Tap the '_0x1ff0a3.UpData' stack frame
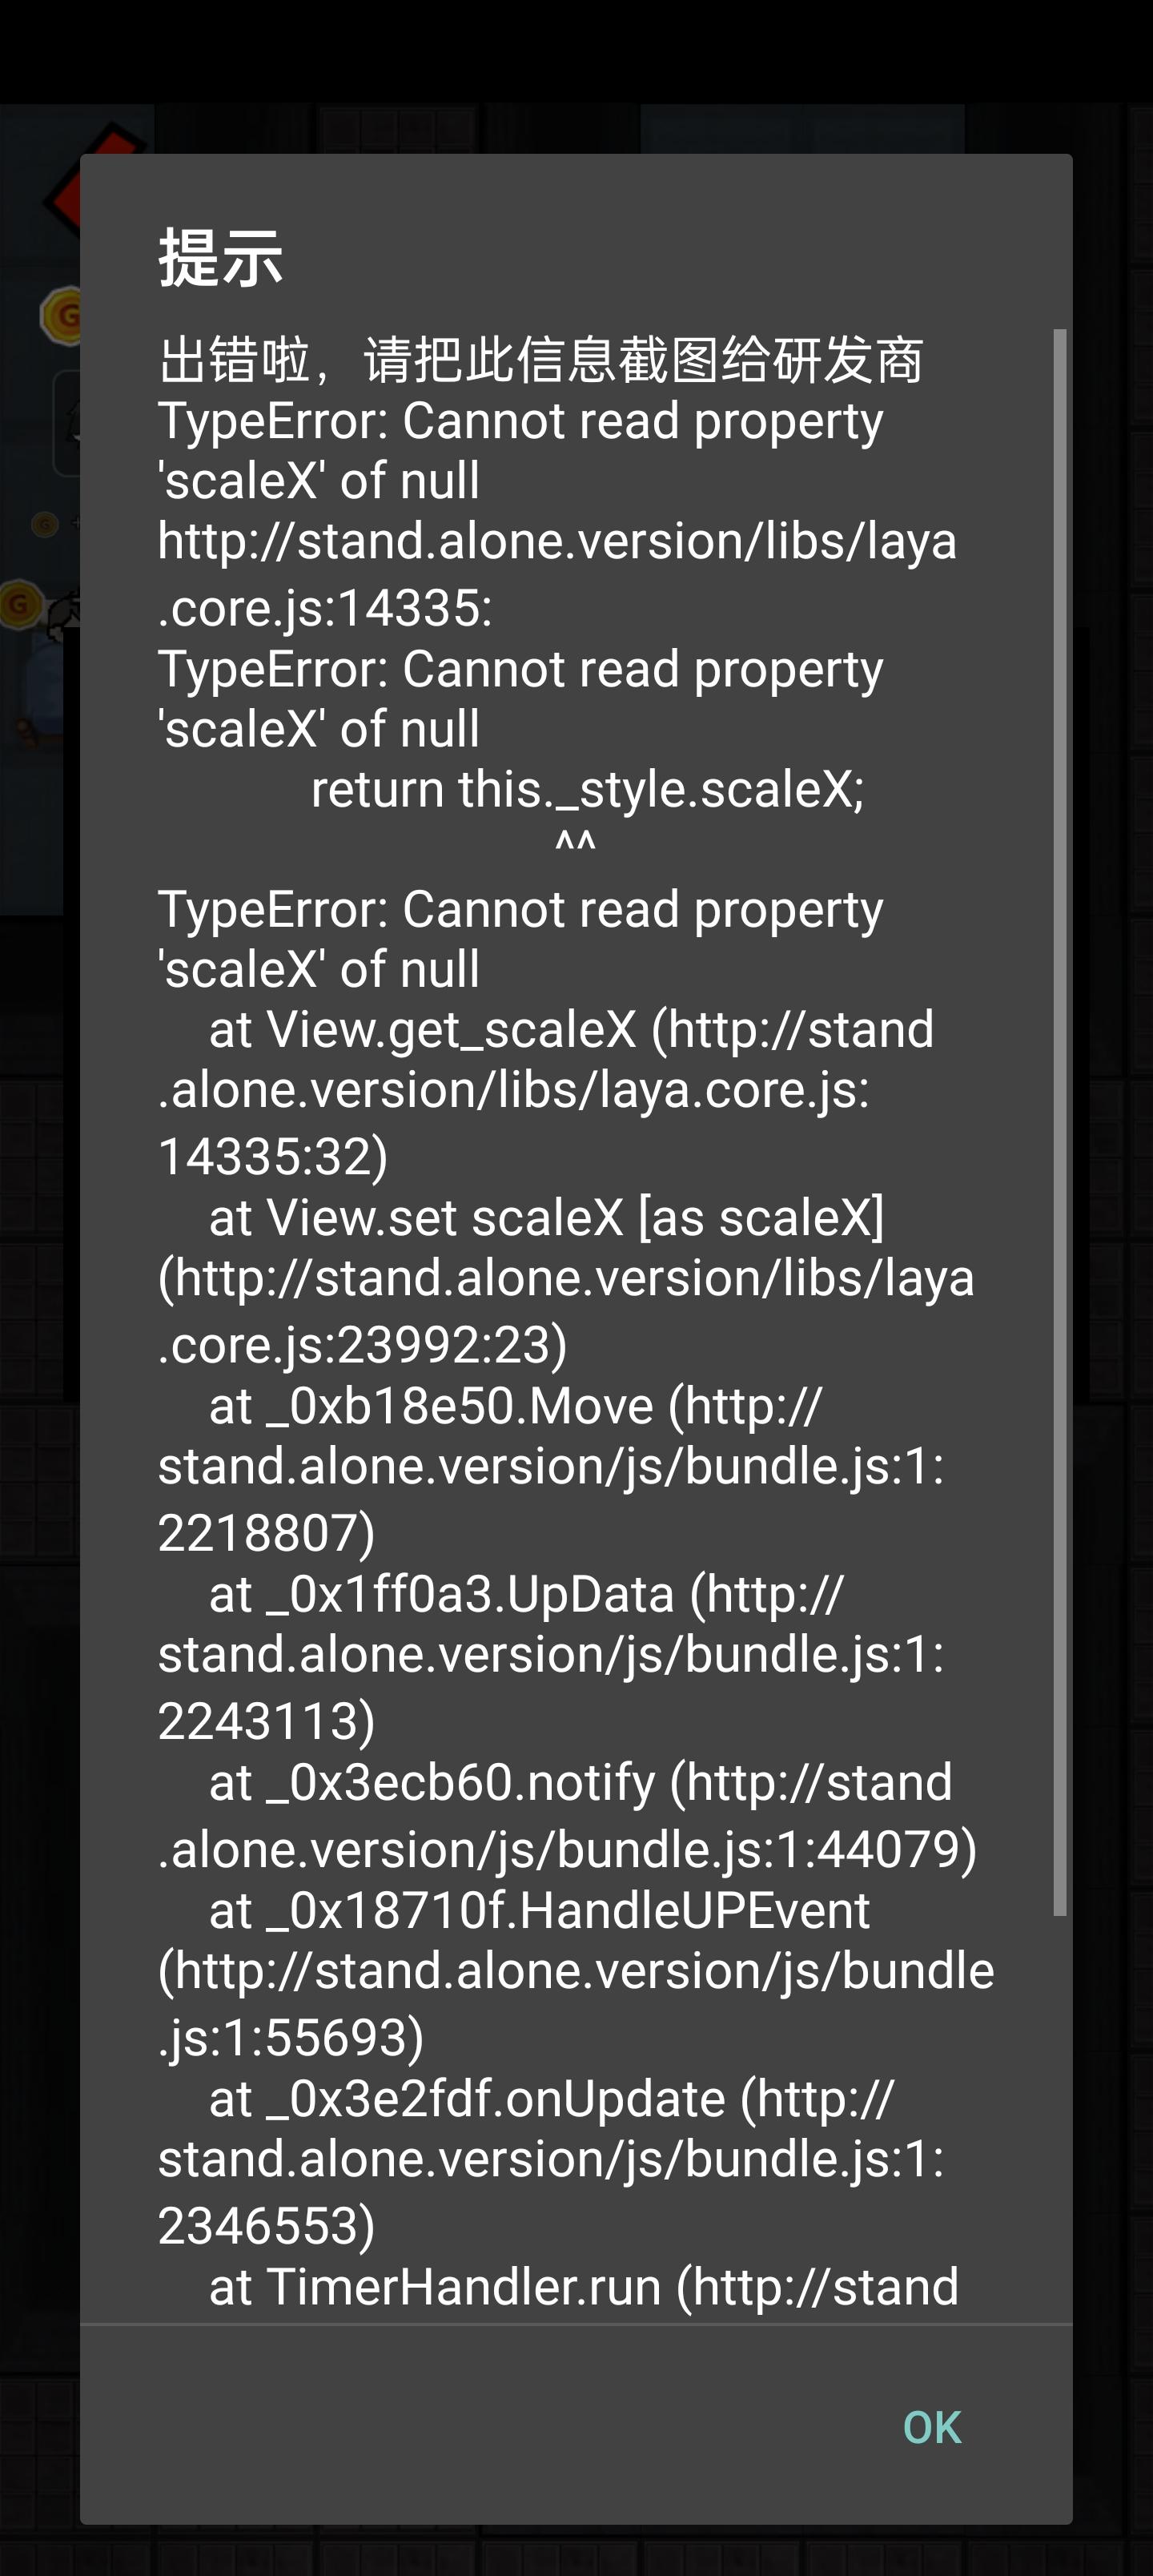 525,1595
